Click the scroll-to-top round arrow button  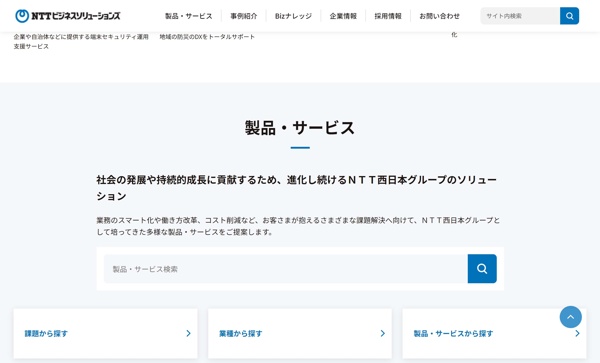coord(571,317)
